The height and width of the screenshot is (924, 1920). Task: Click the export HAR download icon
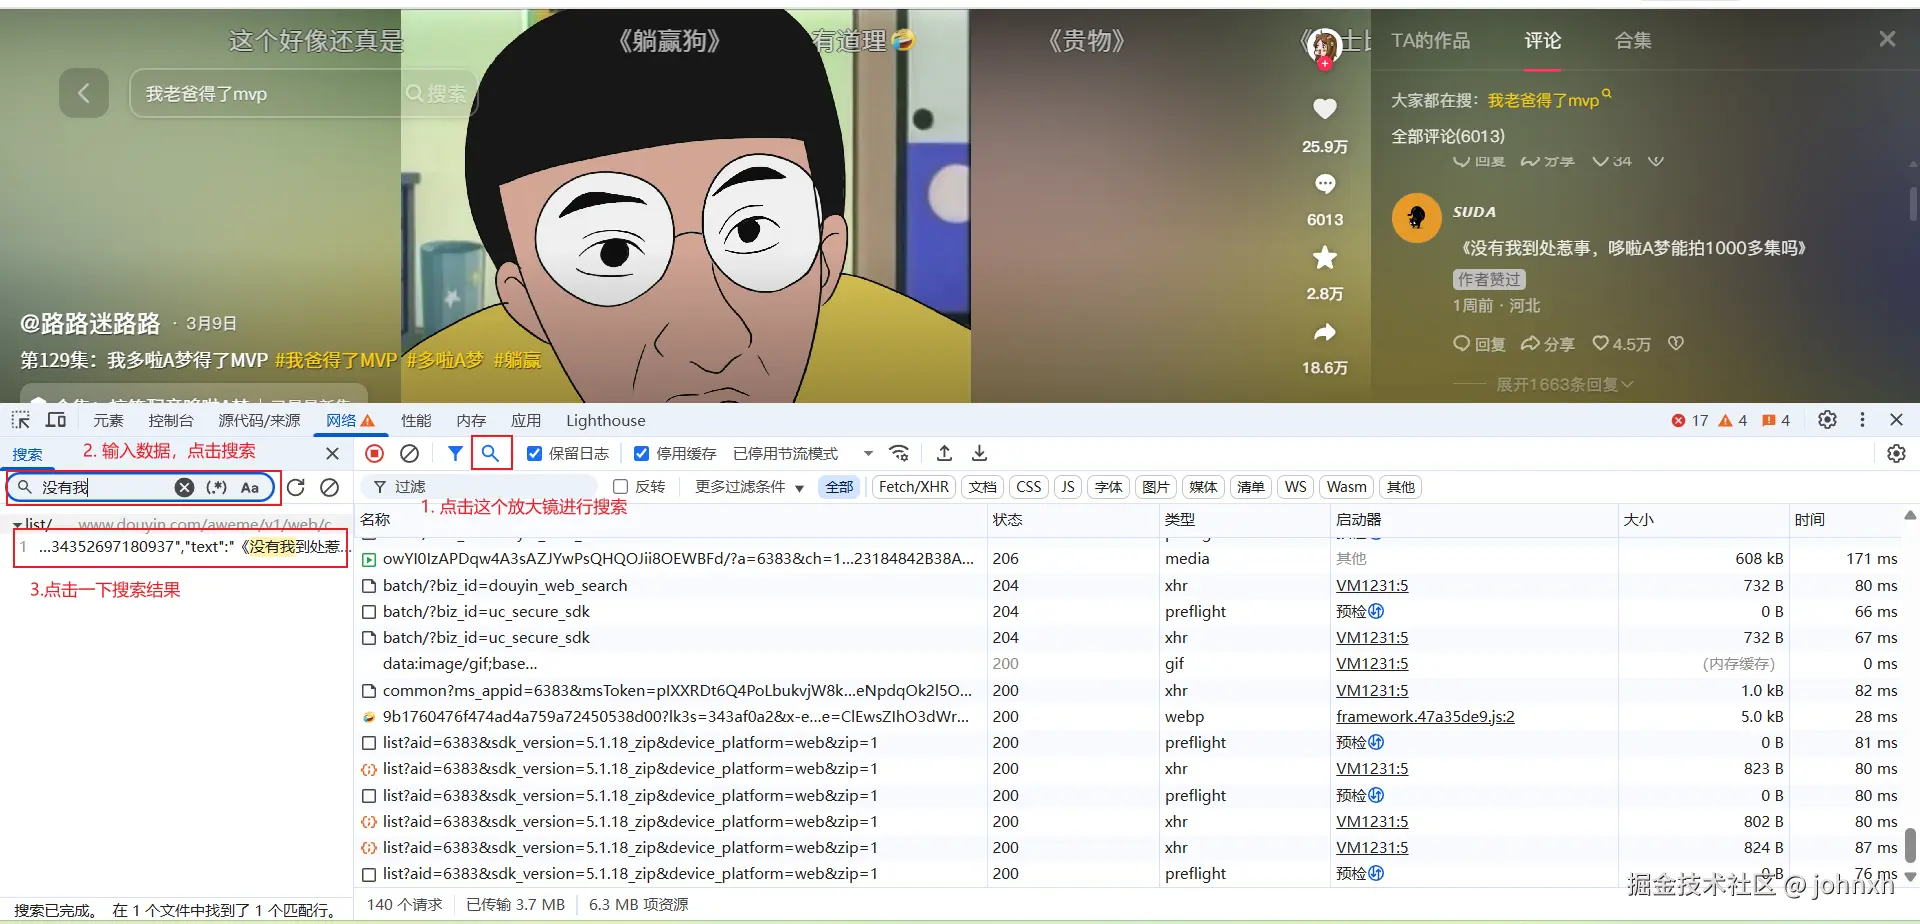click(x=980, y=454)
